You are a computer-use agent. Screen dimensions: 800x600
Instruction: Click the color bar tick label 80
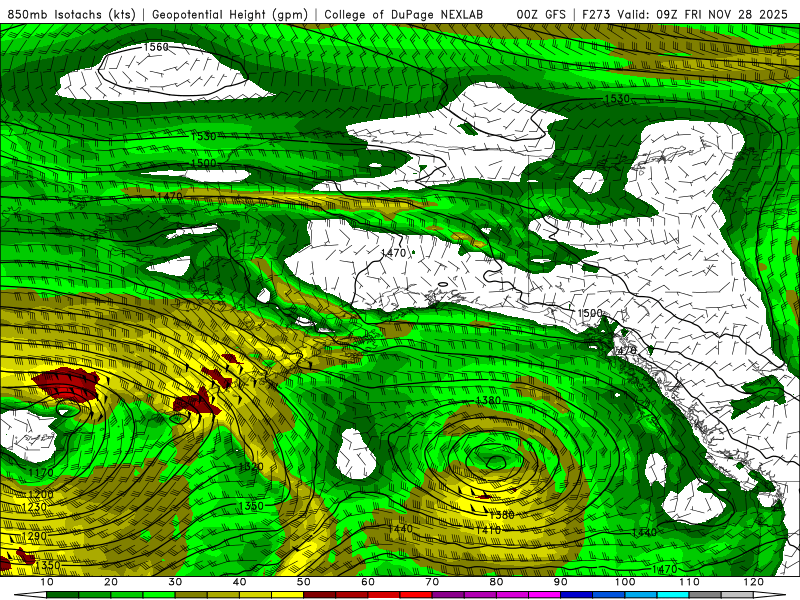[x=496, y=582]
